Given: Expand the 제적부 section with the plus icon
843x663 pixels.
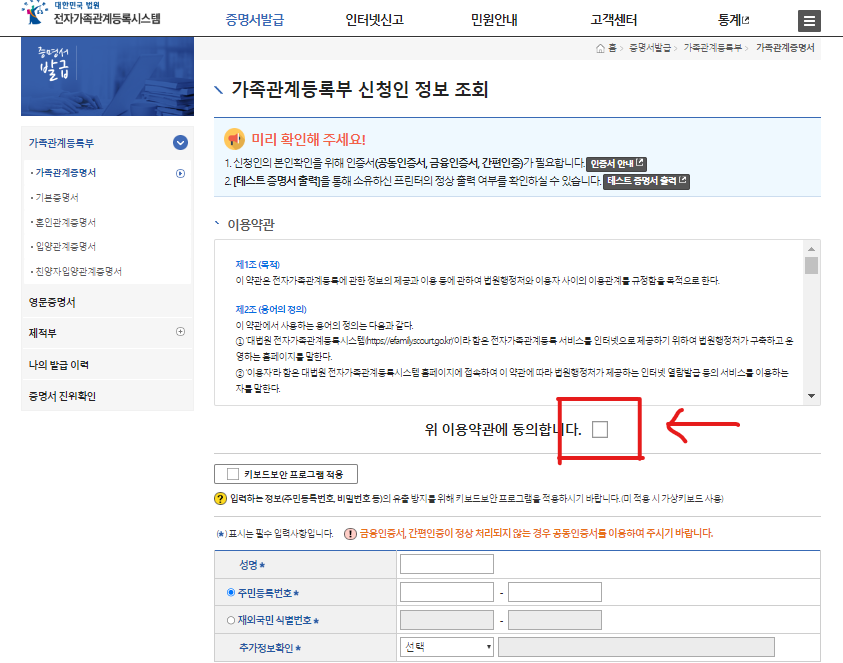Looking at the screenshot, I should pyautogui.click(x=182, y=333).
